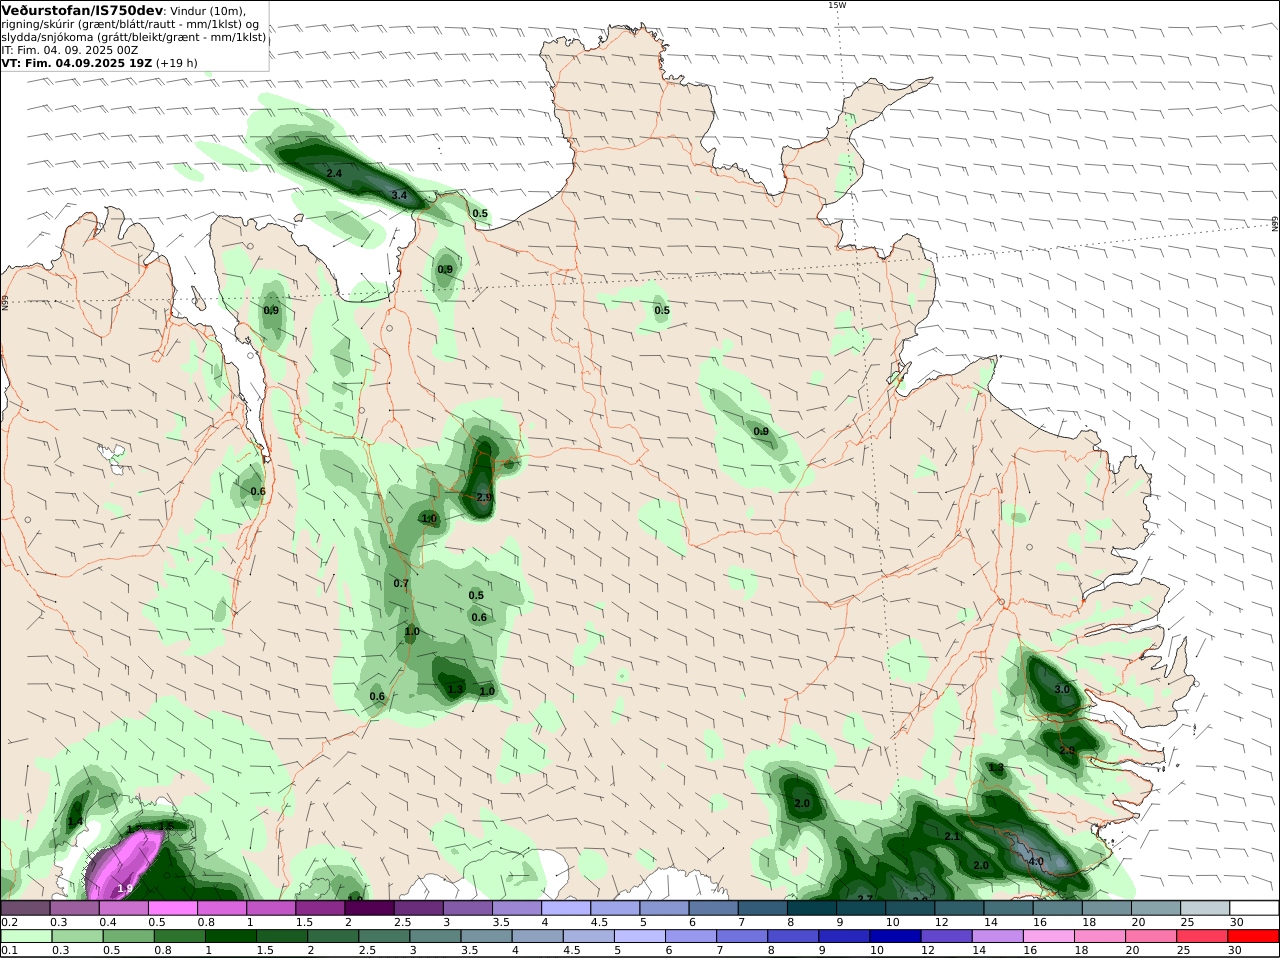The height and width of the screenshot is (958, 1280).
Task: Click the 0.7 rain value label
Action: coord(401,583)
